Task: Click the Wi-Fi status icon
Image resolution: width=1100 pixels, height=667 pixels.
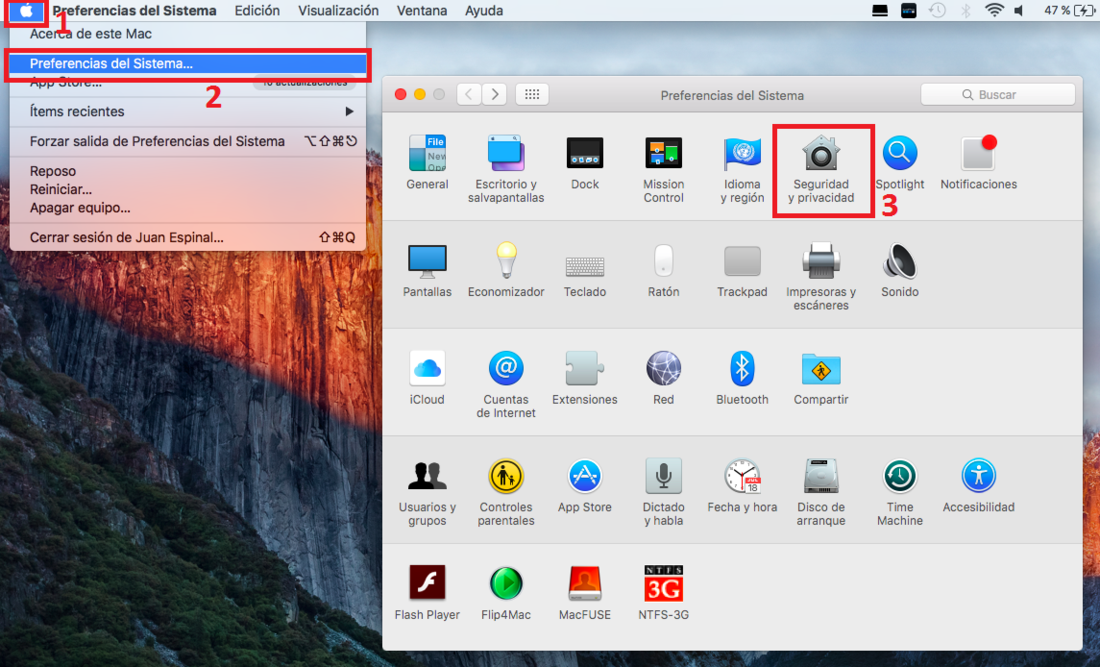Action: tap(993, 11)
